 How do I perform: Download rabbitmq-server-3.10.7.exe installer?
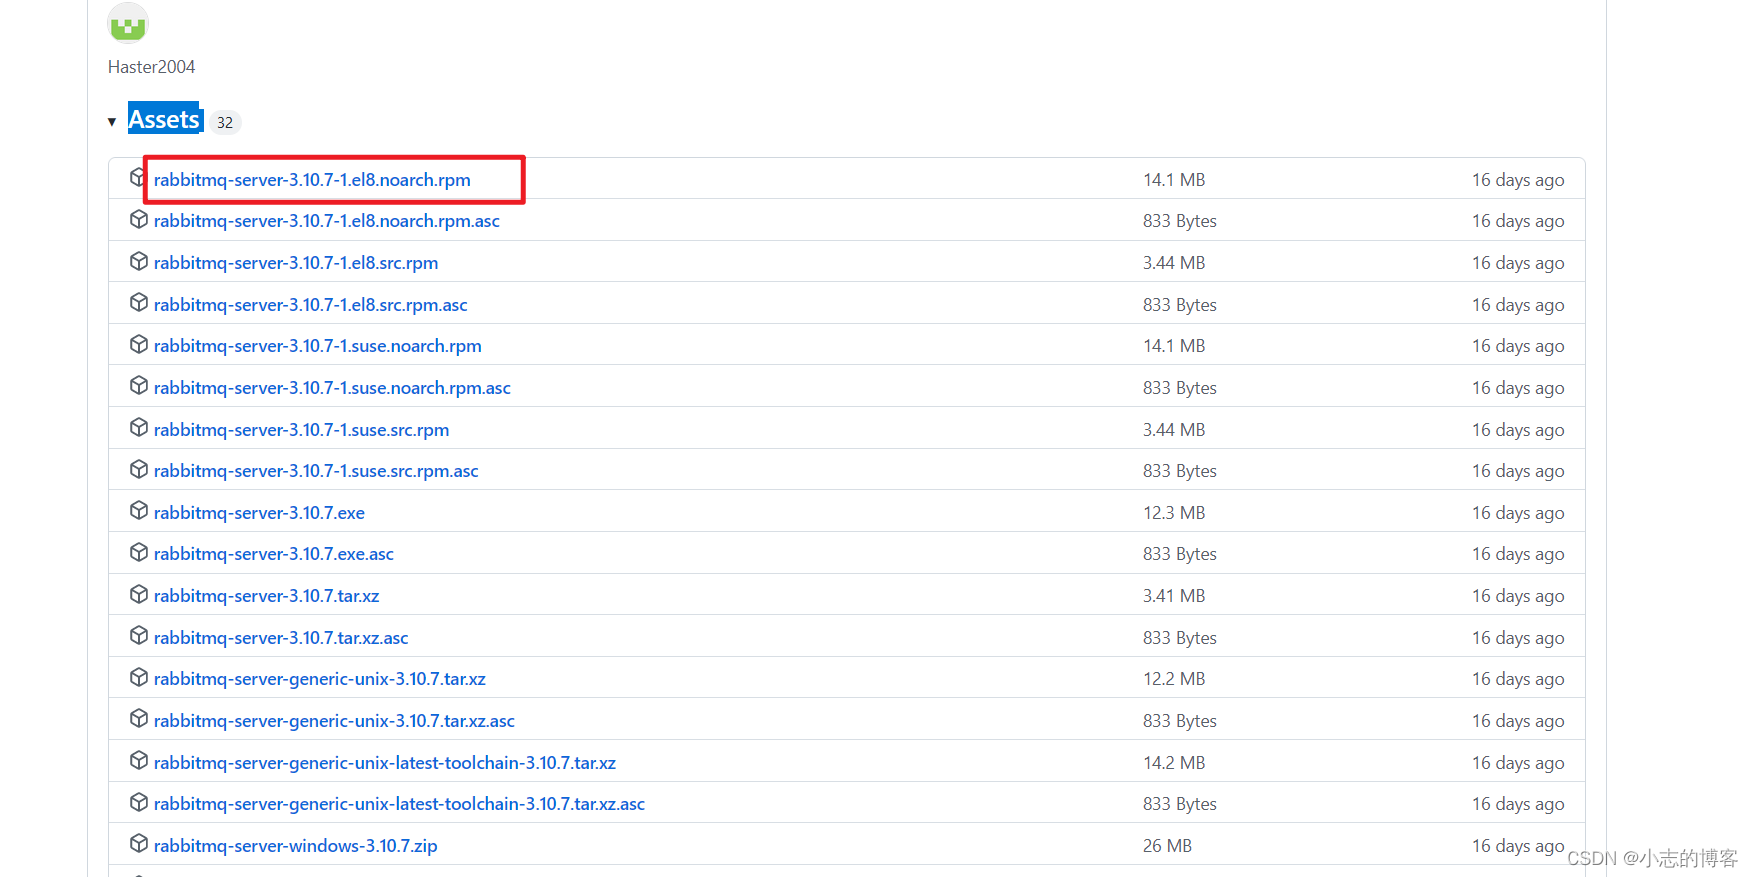[259, 513]
